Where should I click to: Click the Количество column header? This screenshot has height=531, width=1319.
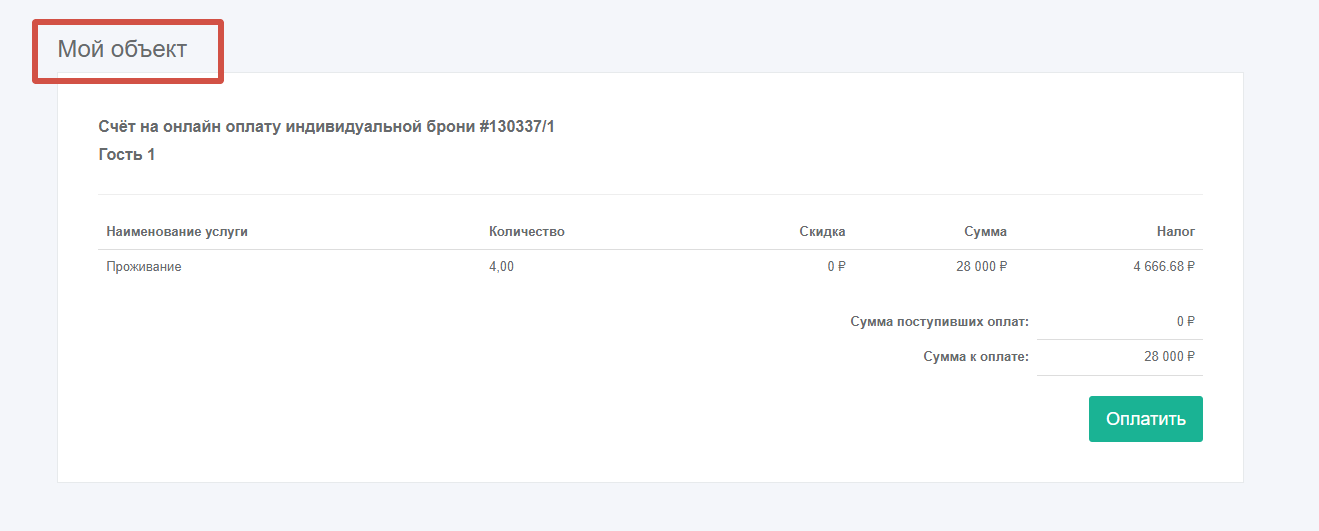[527, 232]
